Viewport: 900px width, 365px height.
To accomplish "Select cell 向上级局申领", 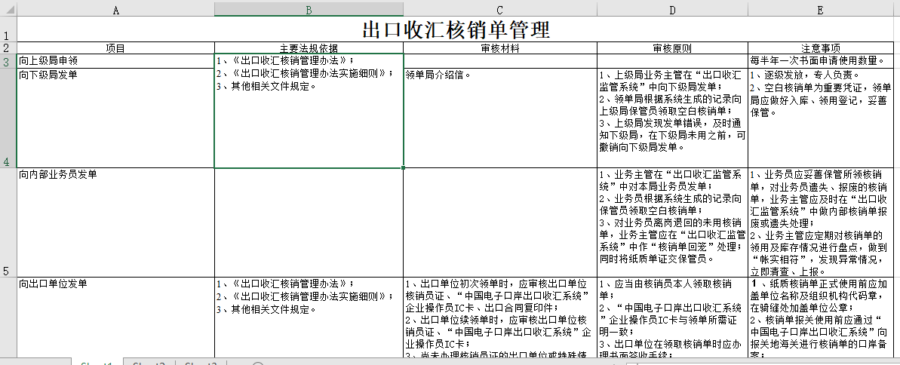I will (x=116, y=61).
